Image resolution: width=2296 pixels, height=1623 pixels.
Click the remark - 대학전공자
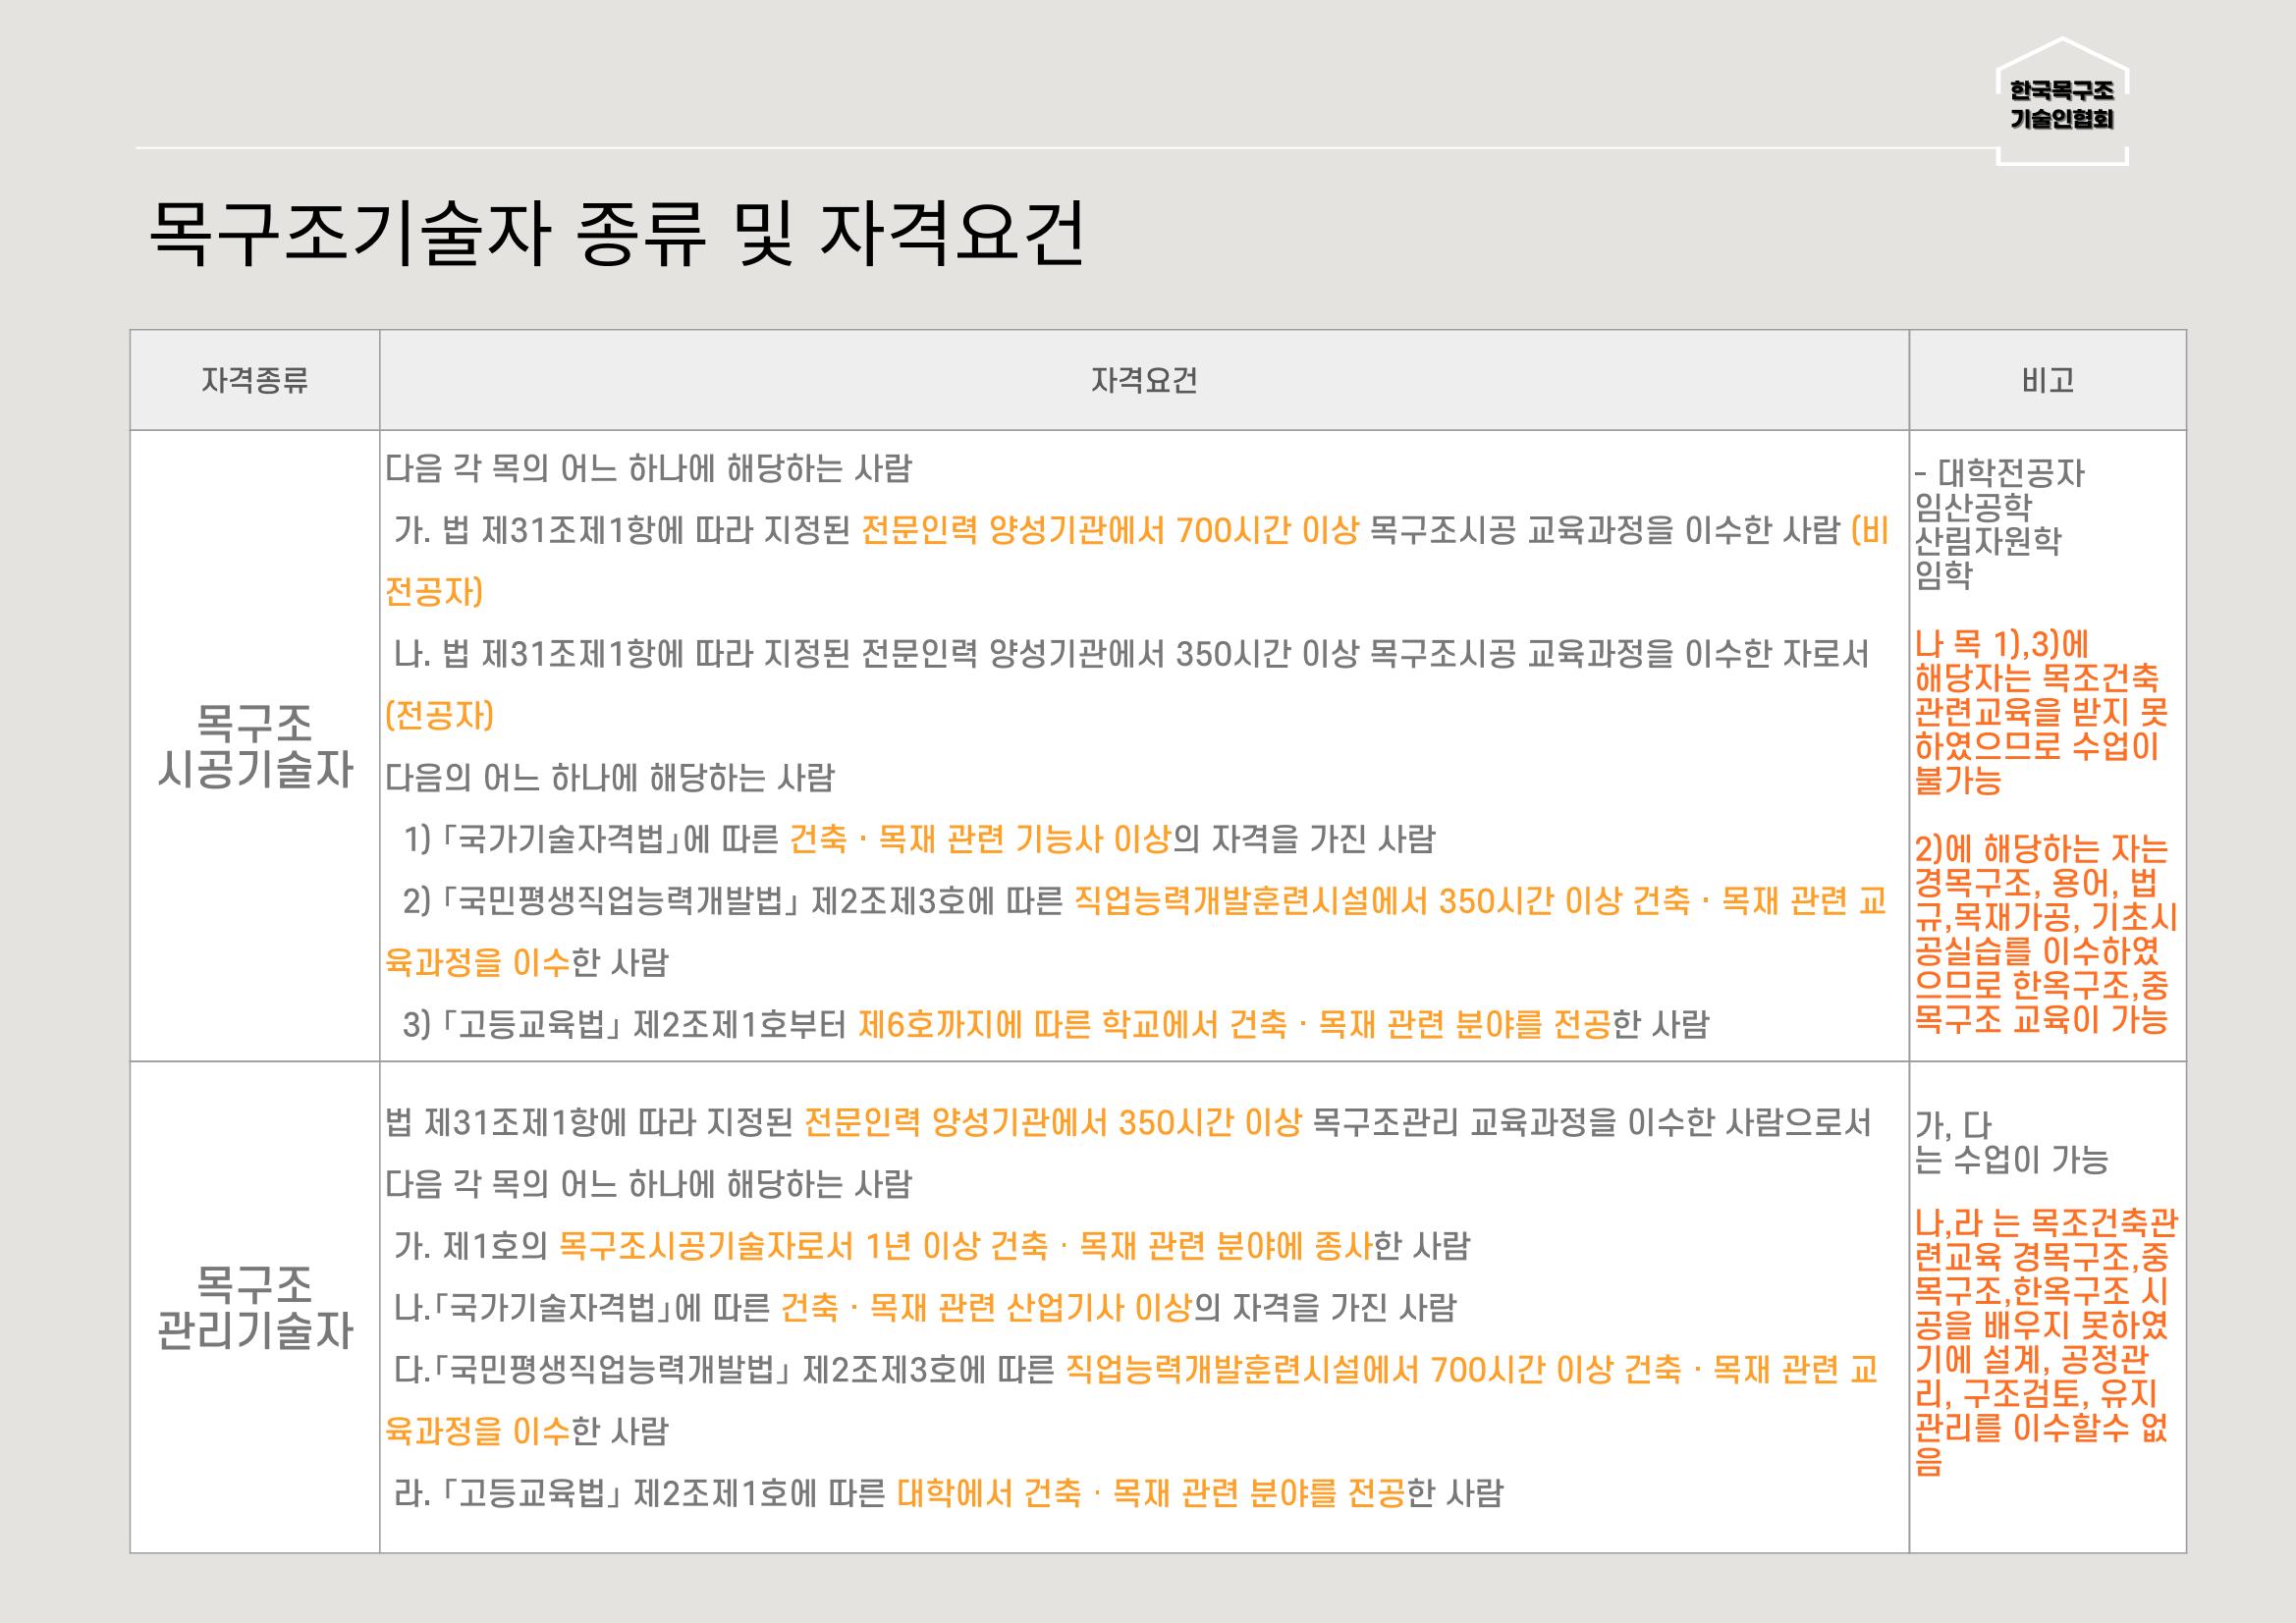point(2000,473)
